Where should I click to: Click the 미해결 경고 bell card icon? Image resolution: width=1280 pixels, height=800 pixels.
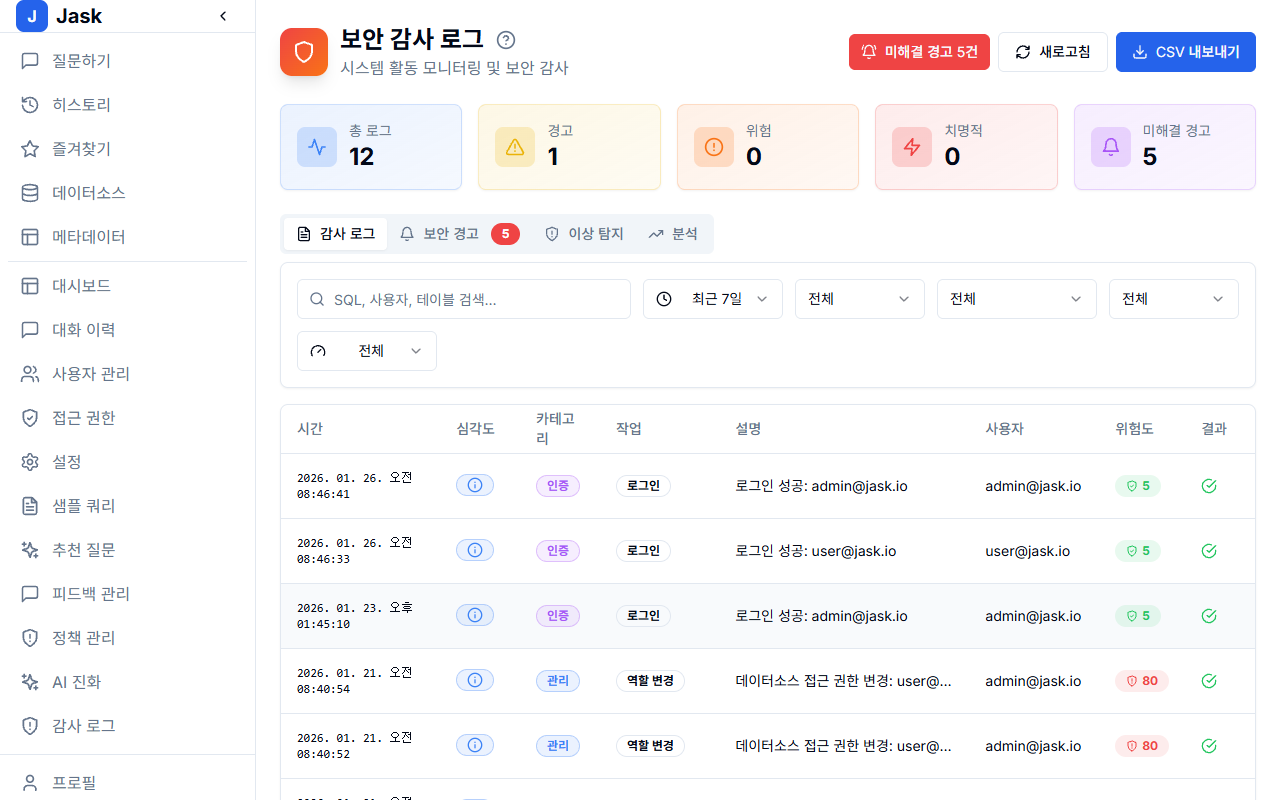[x=1111, y=147]
